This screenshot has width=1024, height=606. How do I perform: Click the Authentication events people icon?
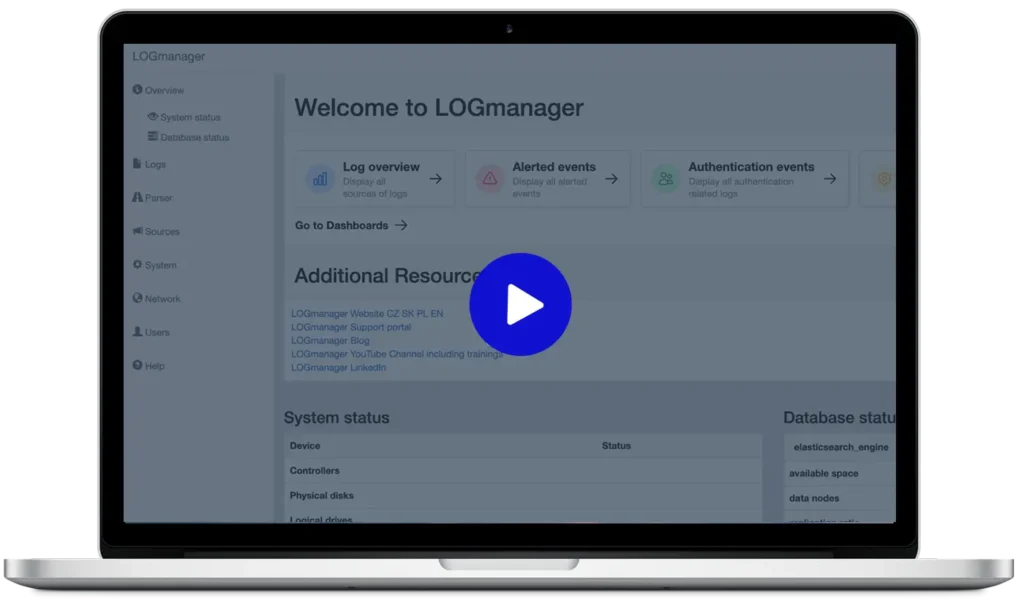665,178
